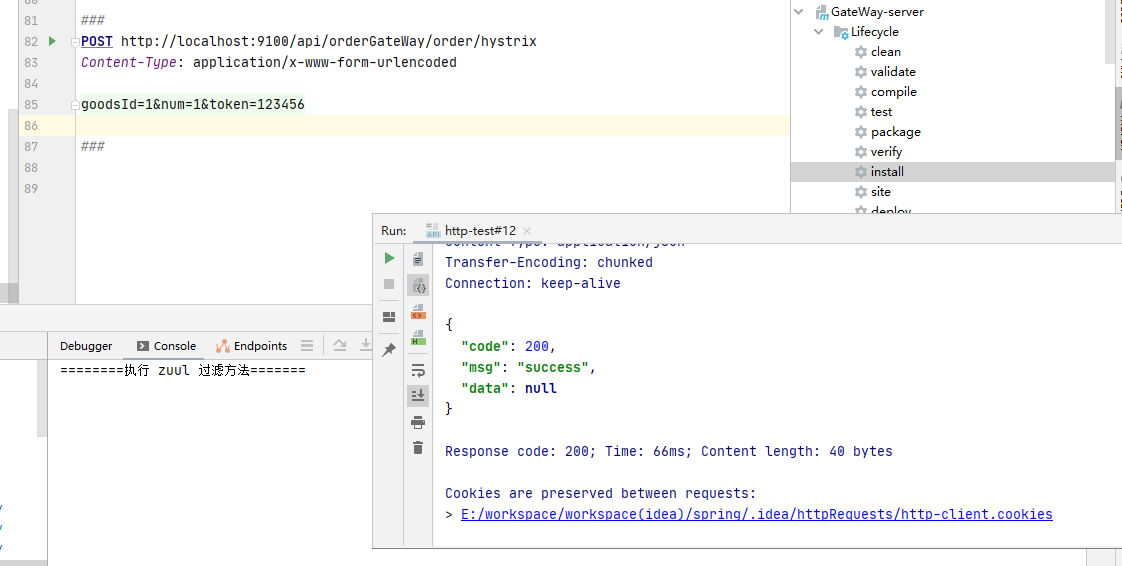Toggle scroll to end in Run output

418,396
